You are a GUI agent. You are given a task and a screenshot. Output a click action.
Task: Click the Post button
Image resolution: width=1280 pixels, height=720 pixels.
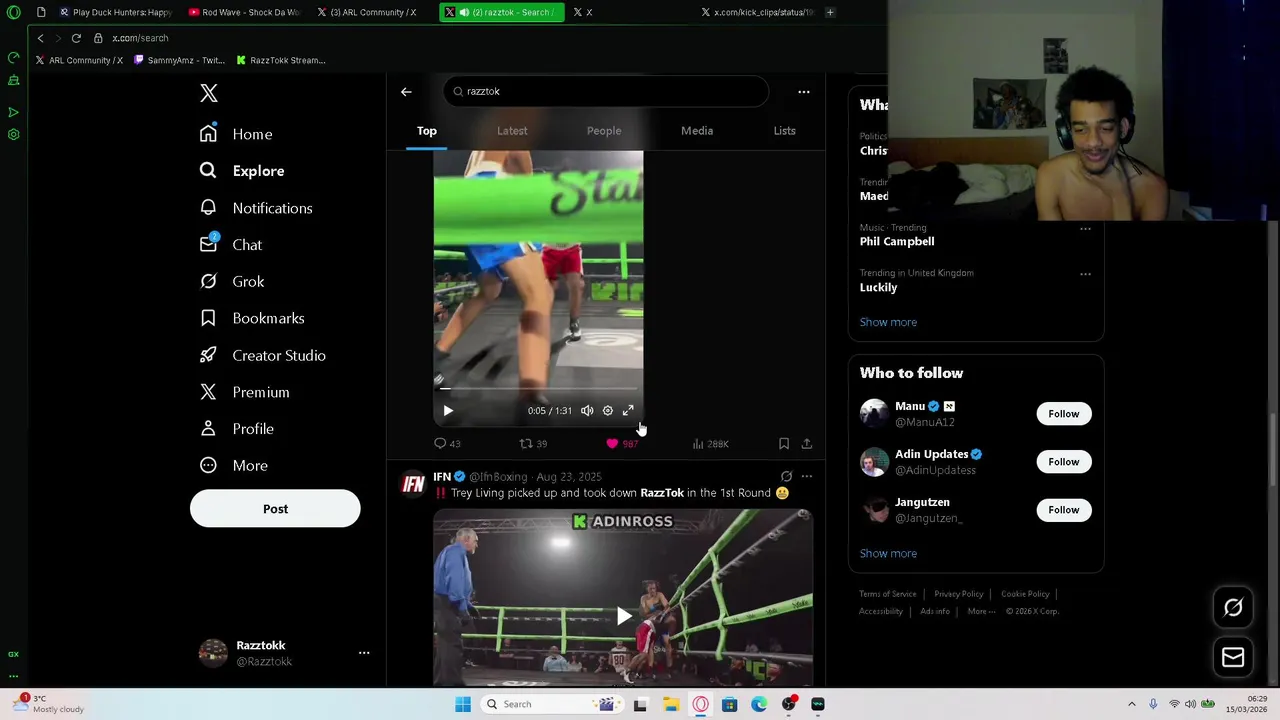click(x=275, y=509)
